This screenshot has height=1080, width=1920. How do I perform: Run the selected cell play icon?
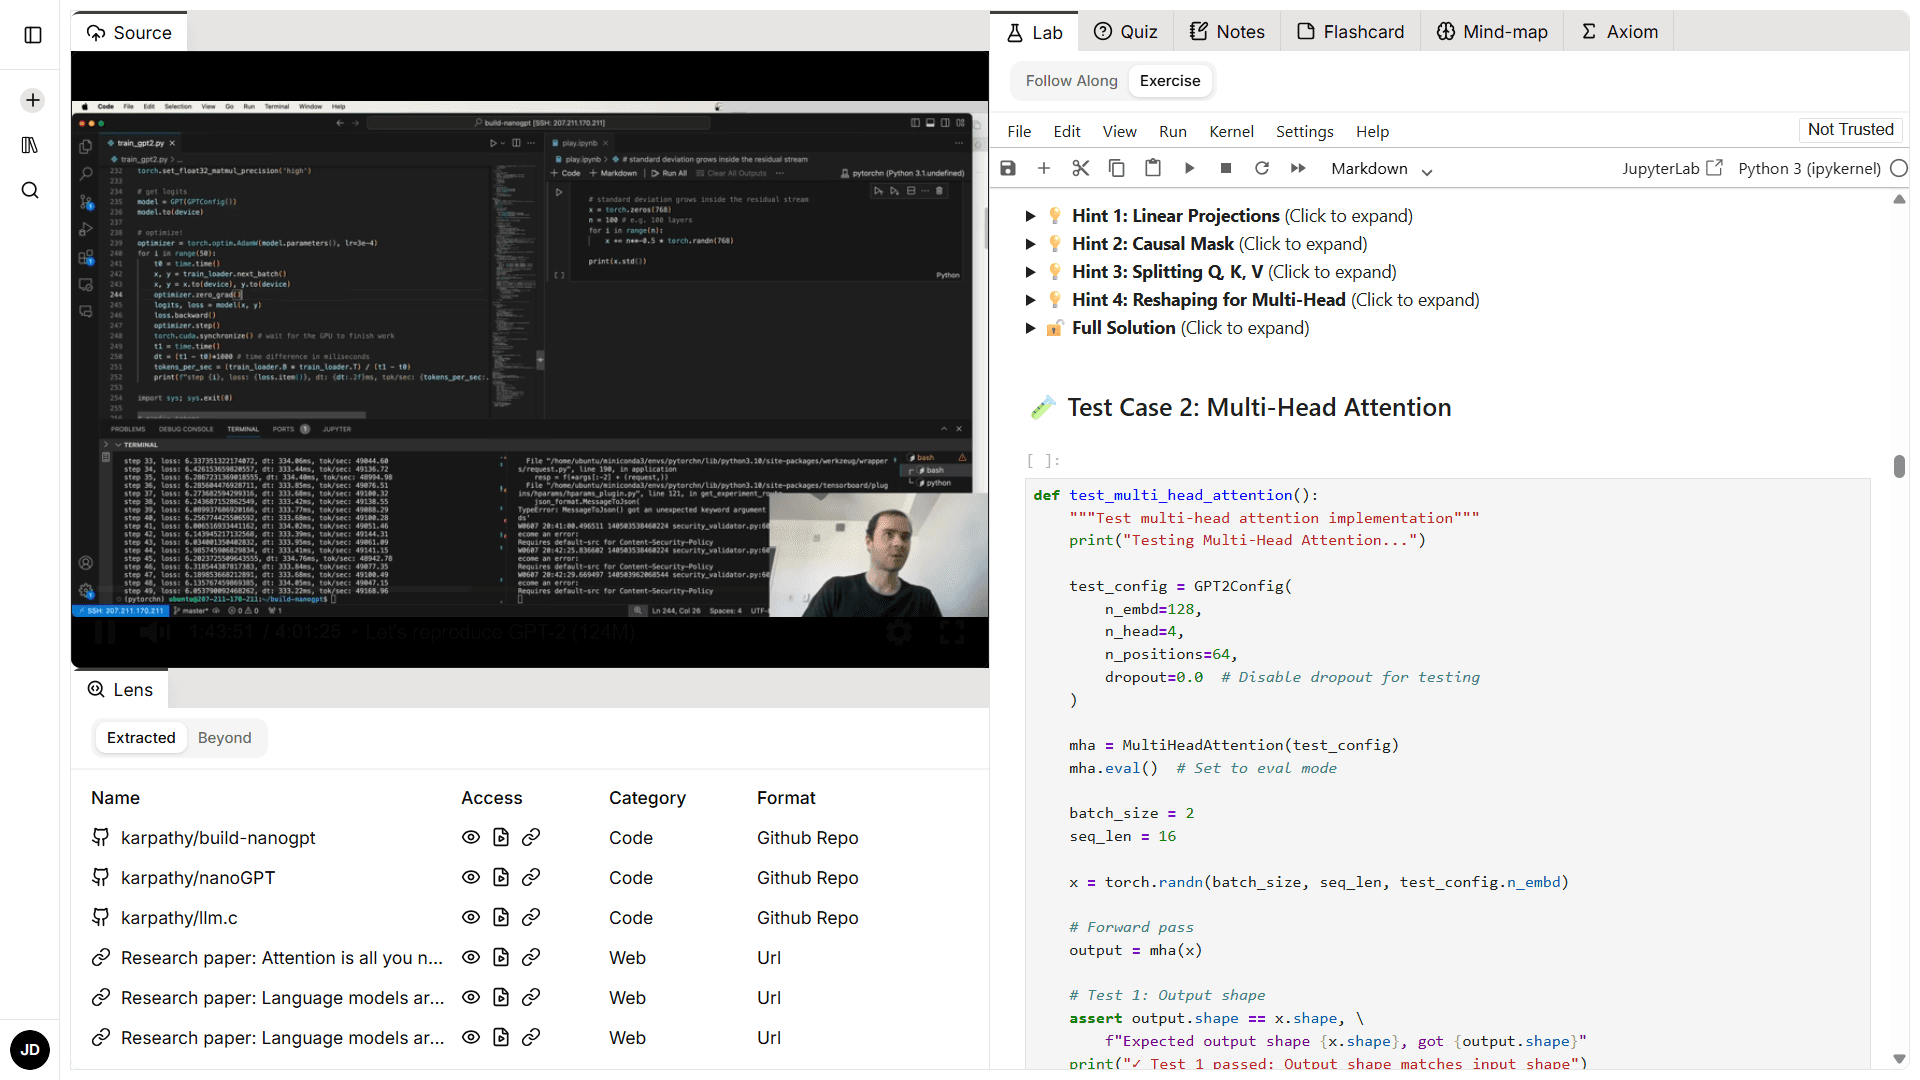click(x=1189, y=168)
